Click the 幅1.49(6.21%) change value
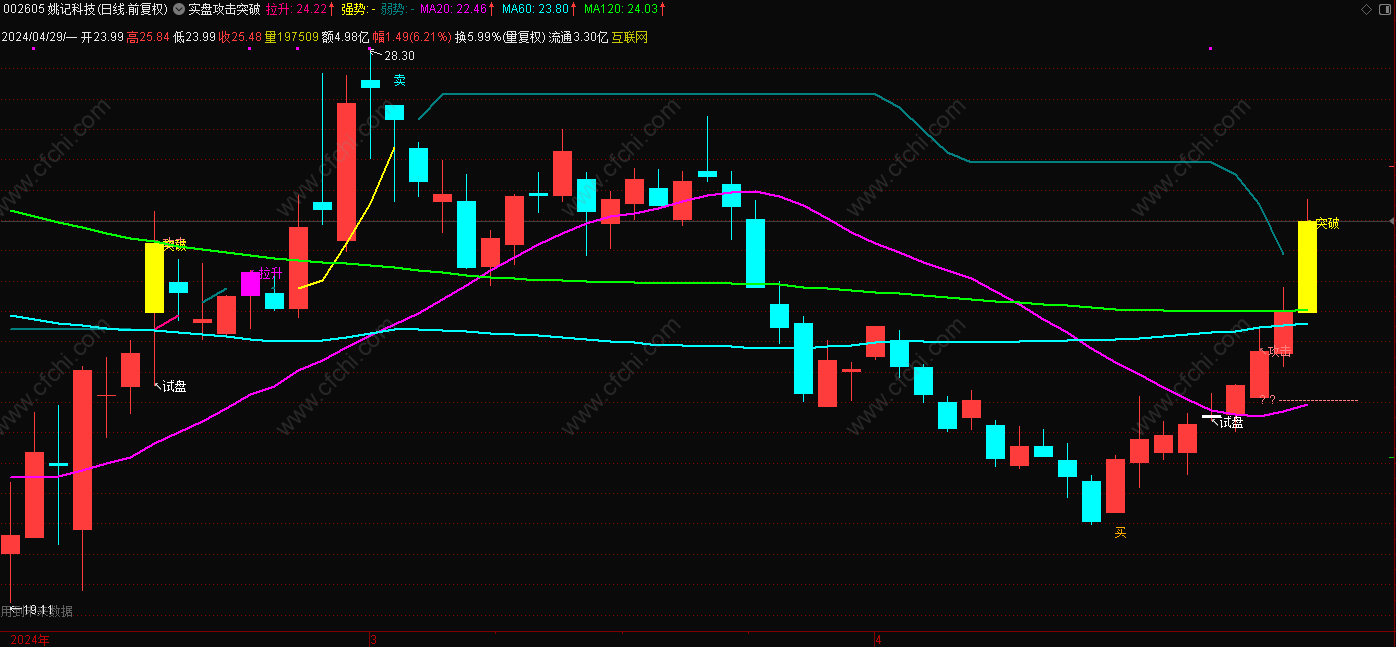 coord(412,37)
